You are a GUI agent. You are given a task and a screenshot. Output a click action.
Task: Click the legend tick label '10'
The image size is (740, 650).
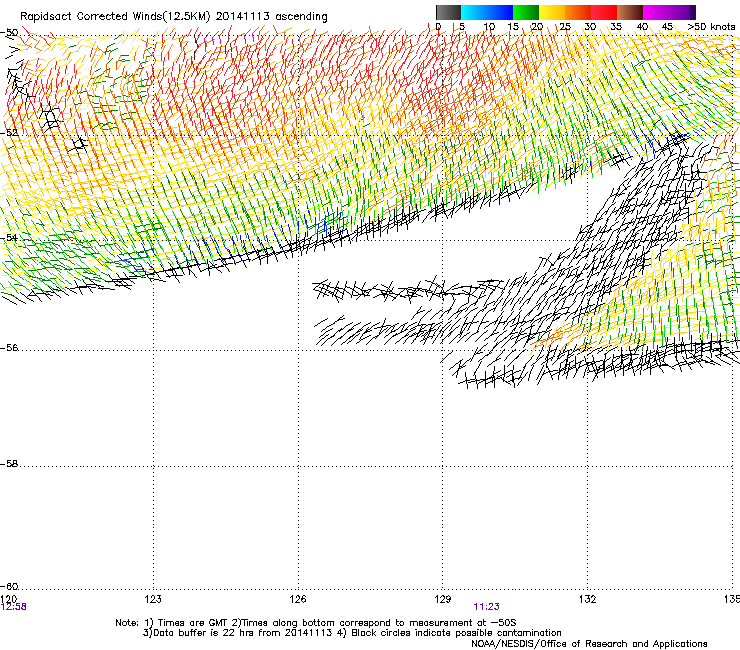click(x=489, y=26)
